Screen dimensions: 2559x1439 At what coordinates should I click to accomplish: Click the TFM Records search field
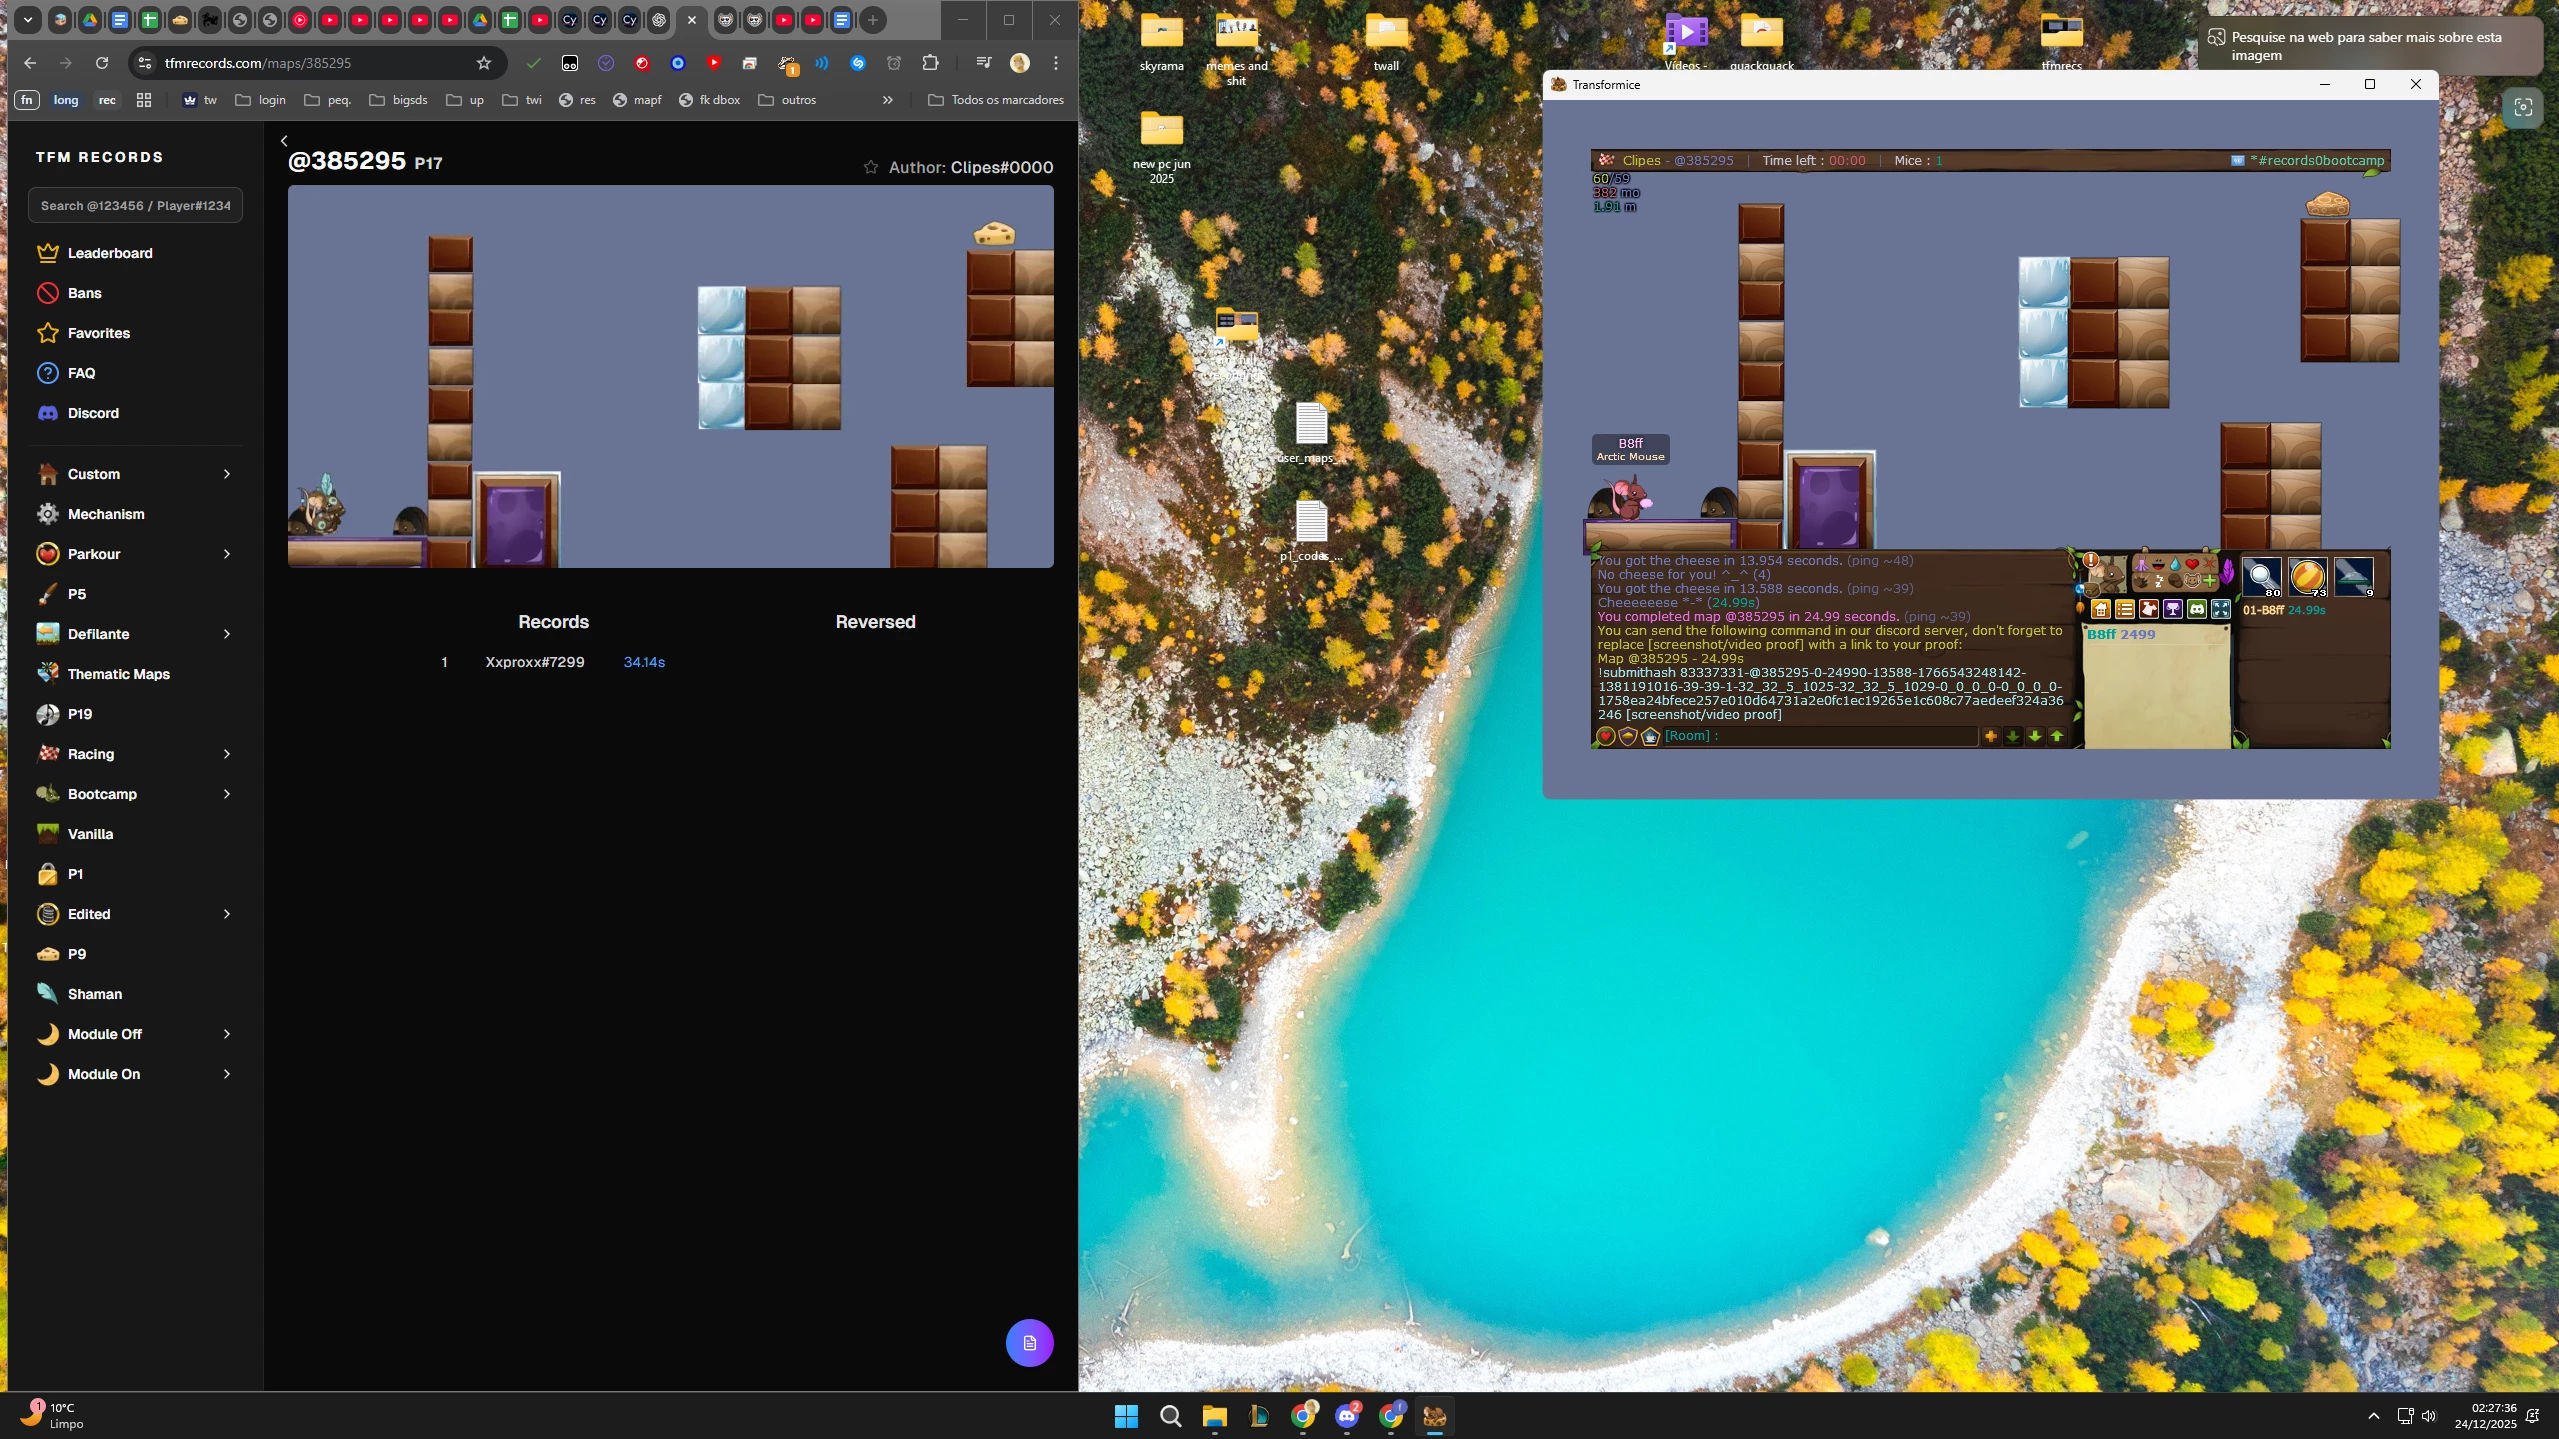coord(135,205)
